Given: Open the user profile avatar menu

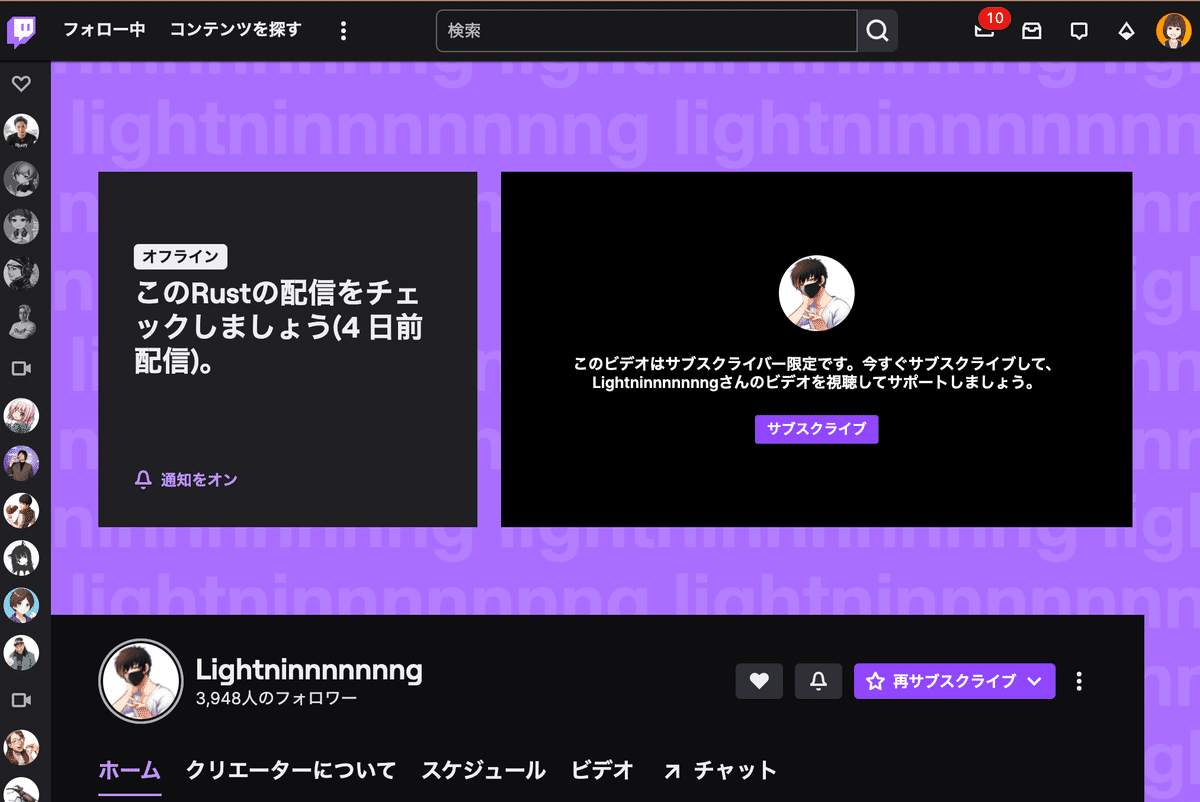Looking at the screenshot, I should pos(1172,31).
